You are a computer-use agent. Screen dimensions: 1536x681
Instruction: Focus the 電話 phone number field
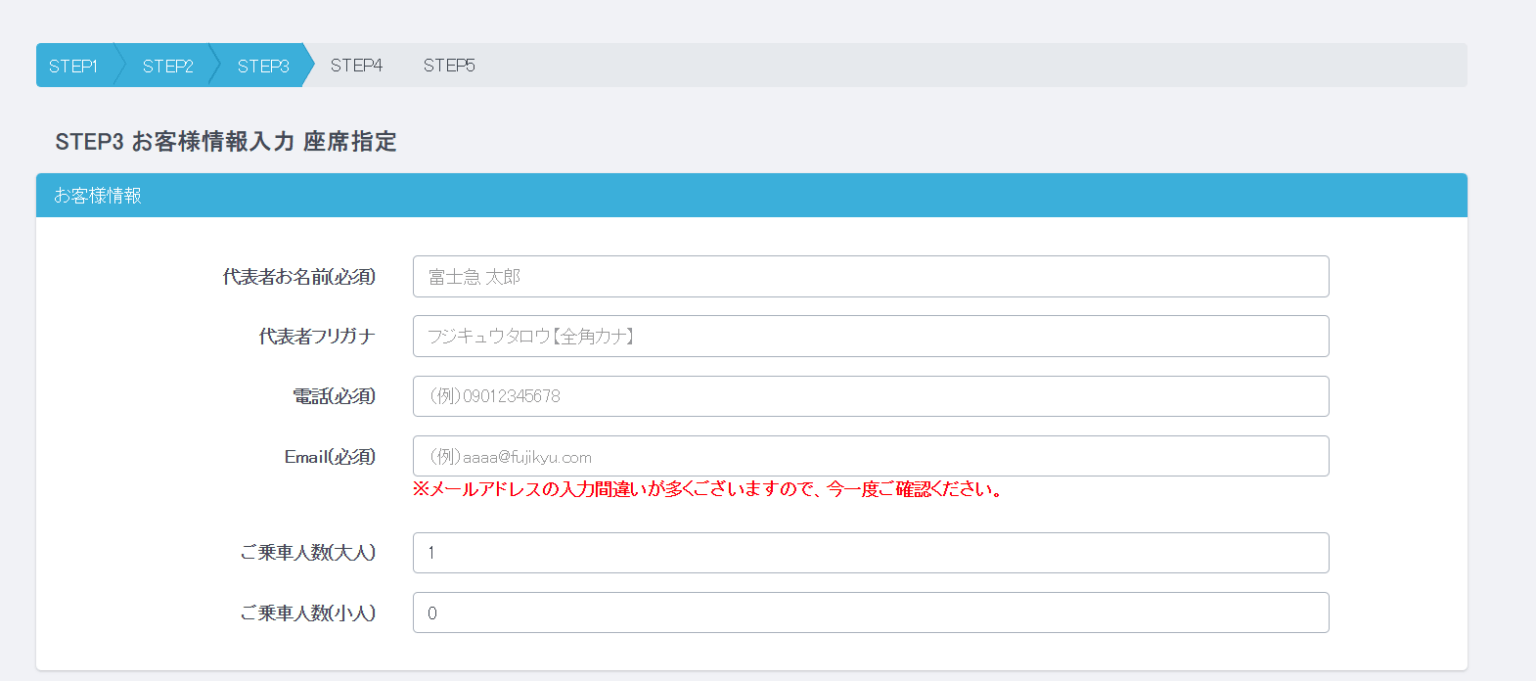(x=870, y=397)
